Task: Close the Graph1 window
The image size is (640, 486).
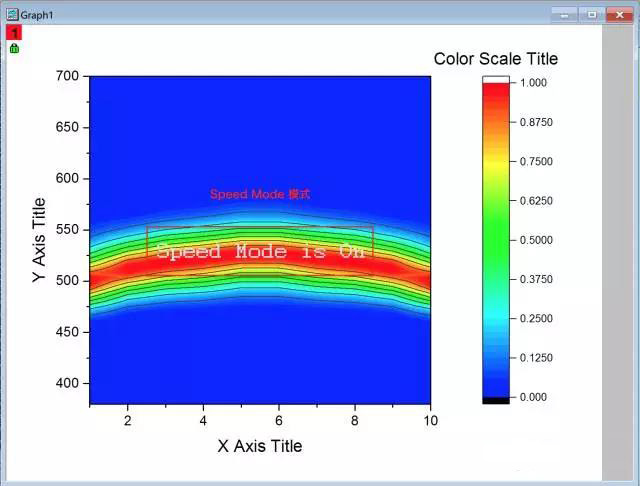Action: 620,15
